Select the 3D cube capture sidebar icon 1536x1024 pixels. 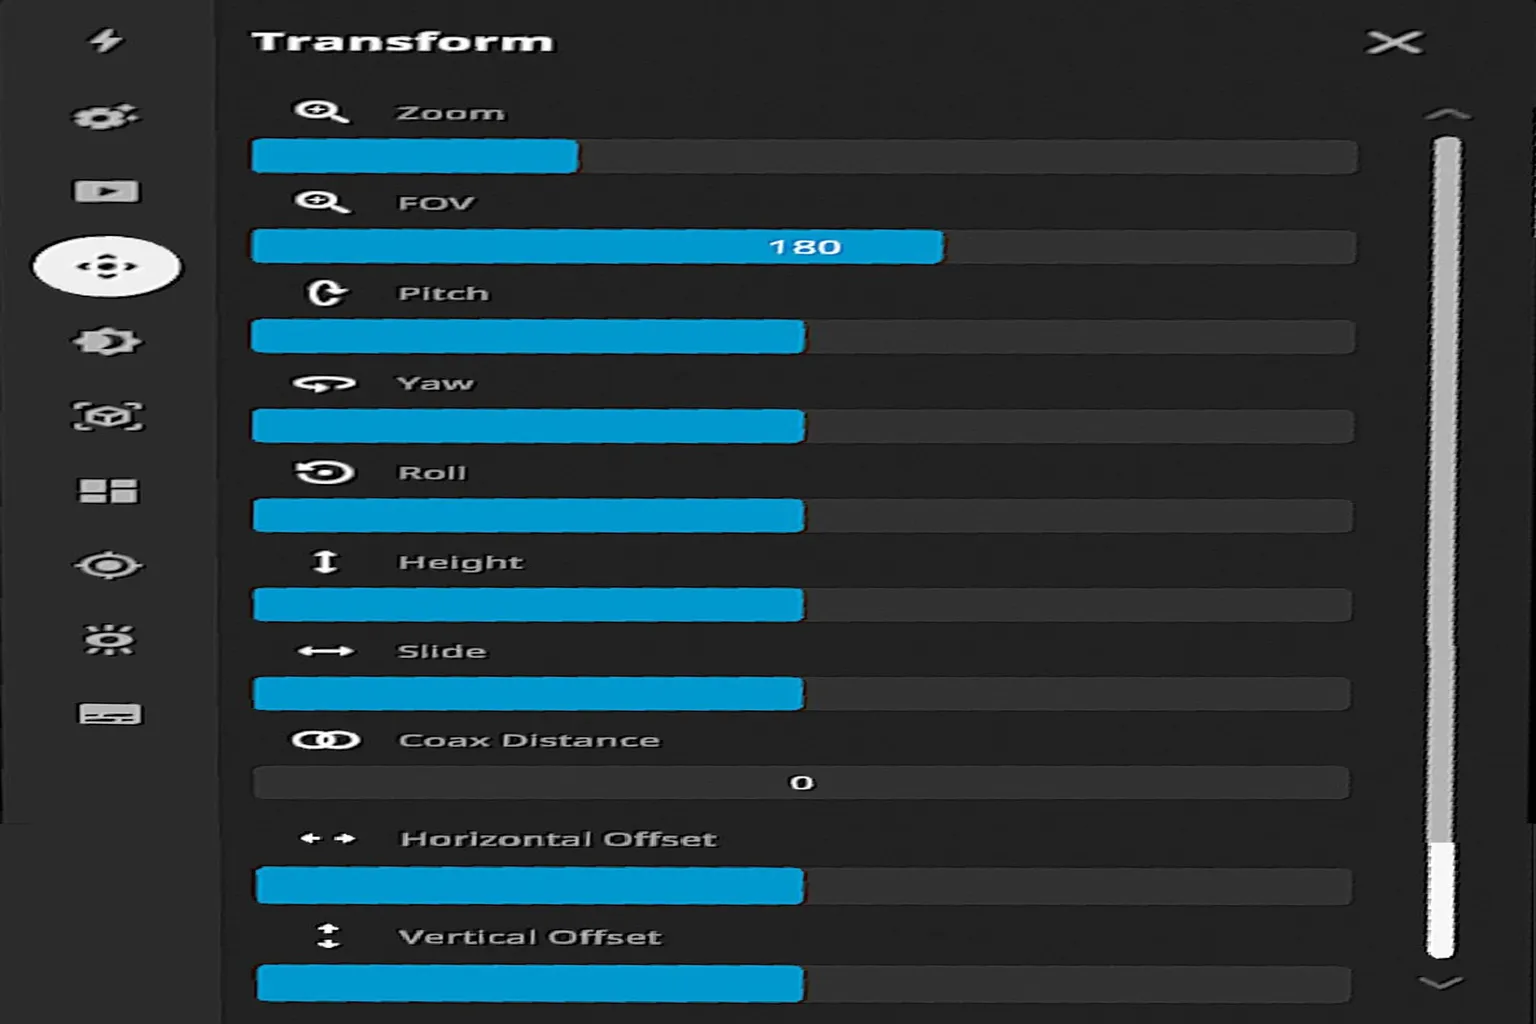coord(108,415)
